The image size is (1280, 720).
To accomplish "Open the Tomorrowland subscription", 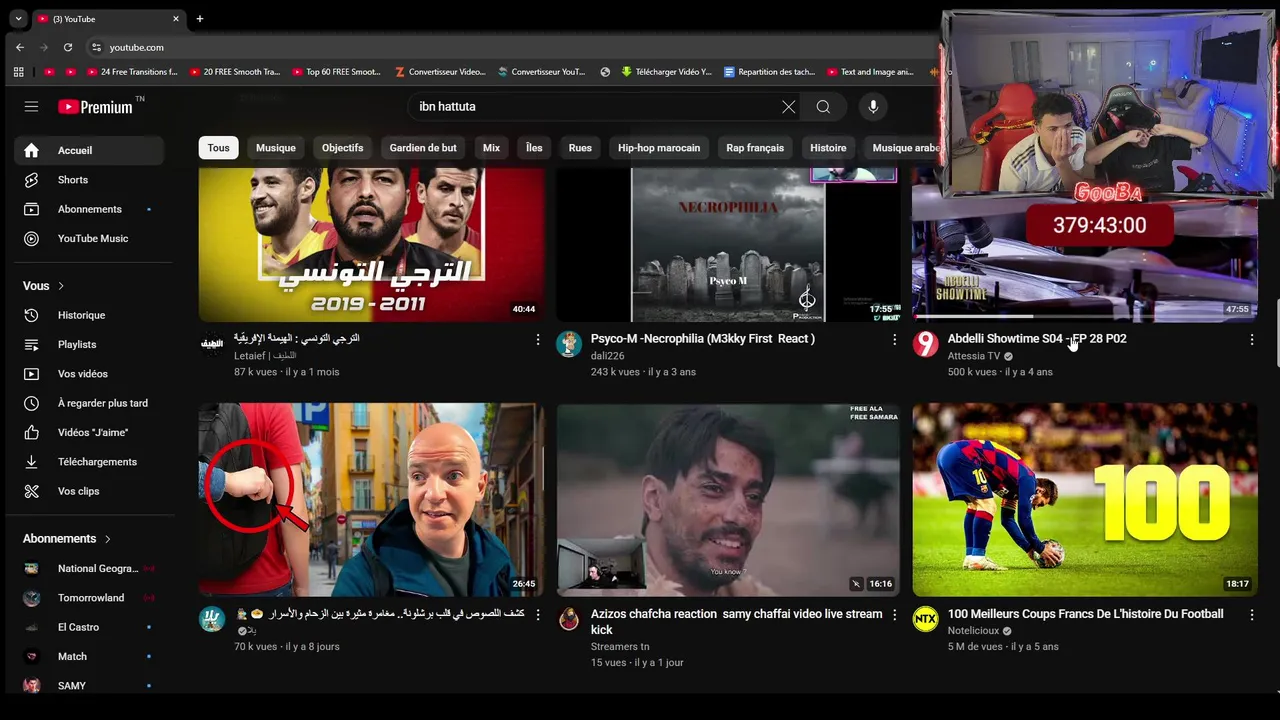I will coord(89,598).
